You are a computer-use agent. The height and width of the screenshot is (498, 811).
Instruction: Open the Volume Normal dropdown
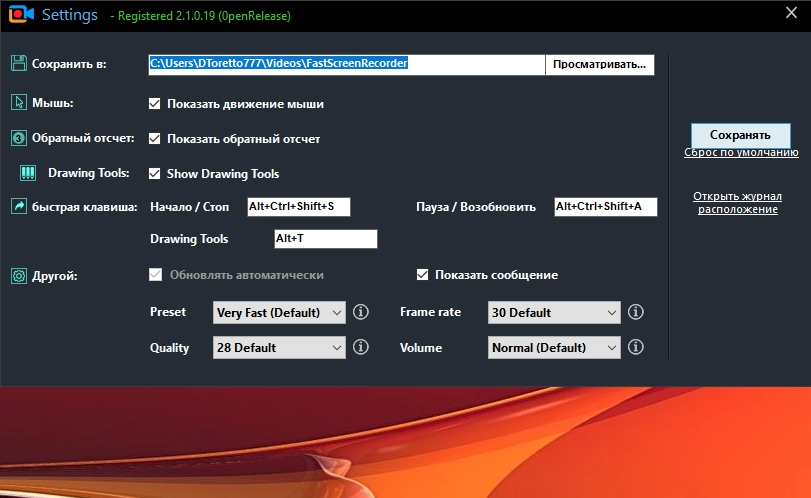click(554, 348)
